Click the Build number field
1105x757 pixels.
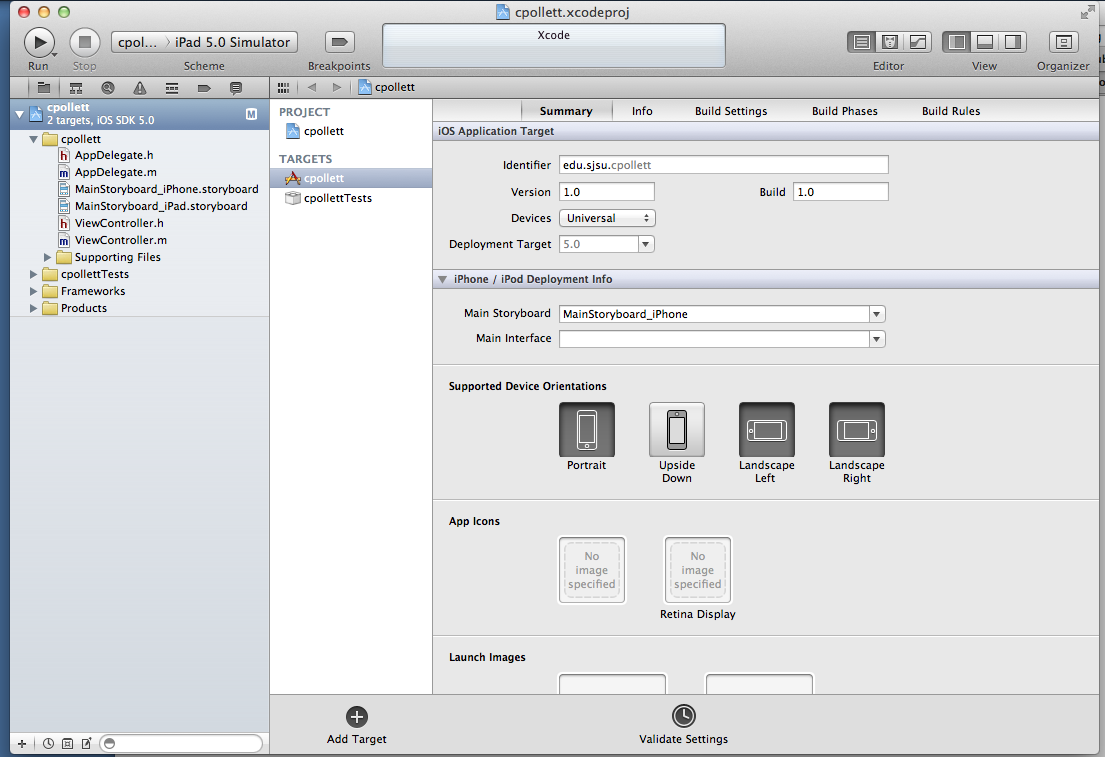[x=841, y=192]
